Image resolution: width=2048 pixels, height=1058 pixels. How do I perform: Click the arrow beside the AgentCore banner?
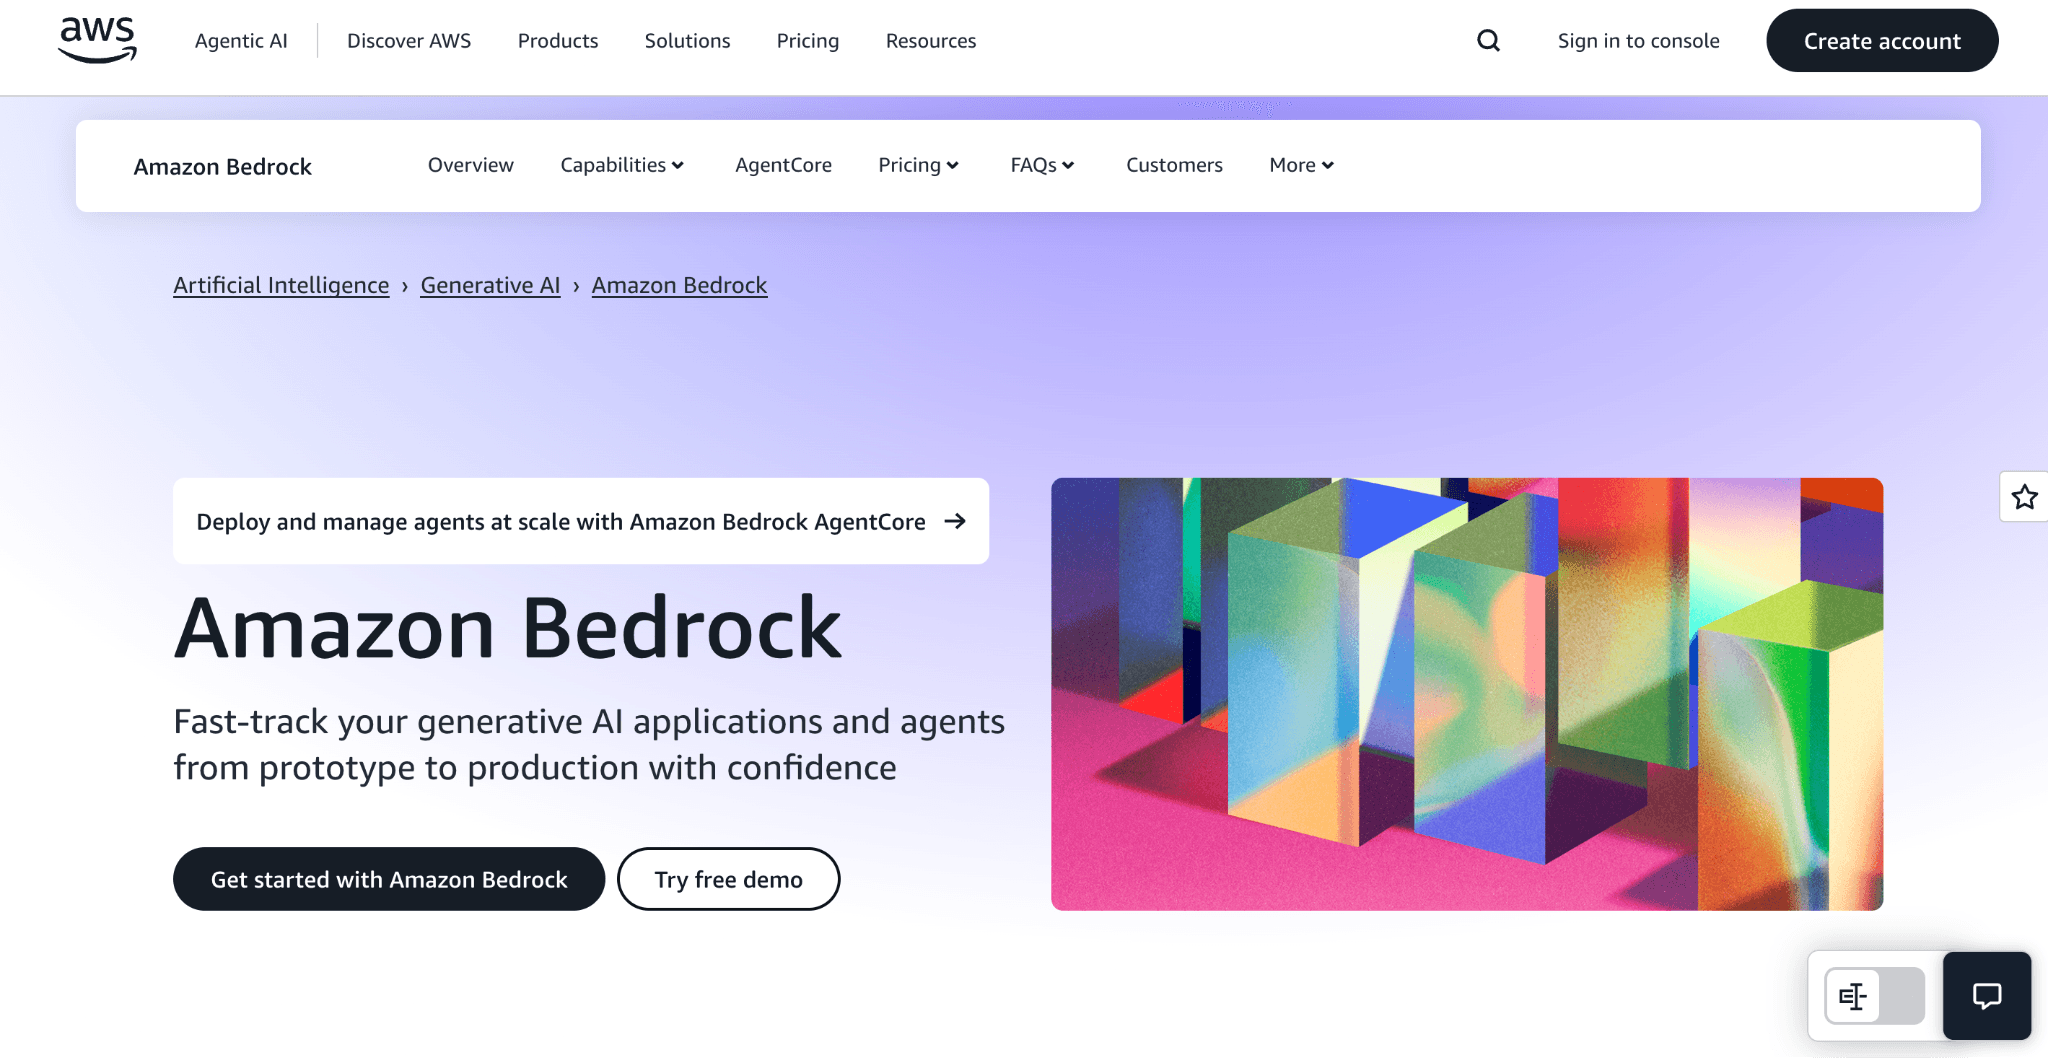[955, 521]
